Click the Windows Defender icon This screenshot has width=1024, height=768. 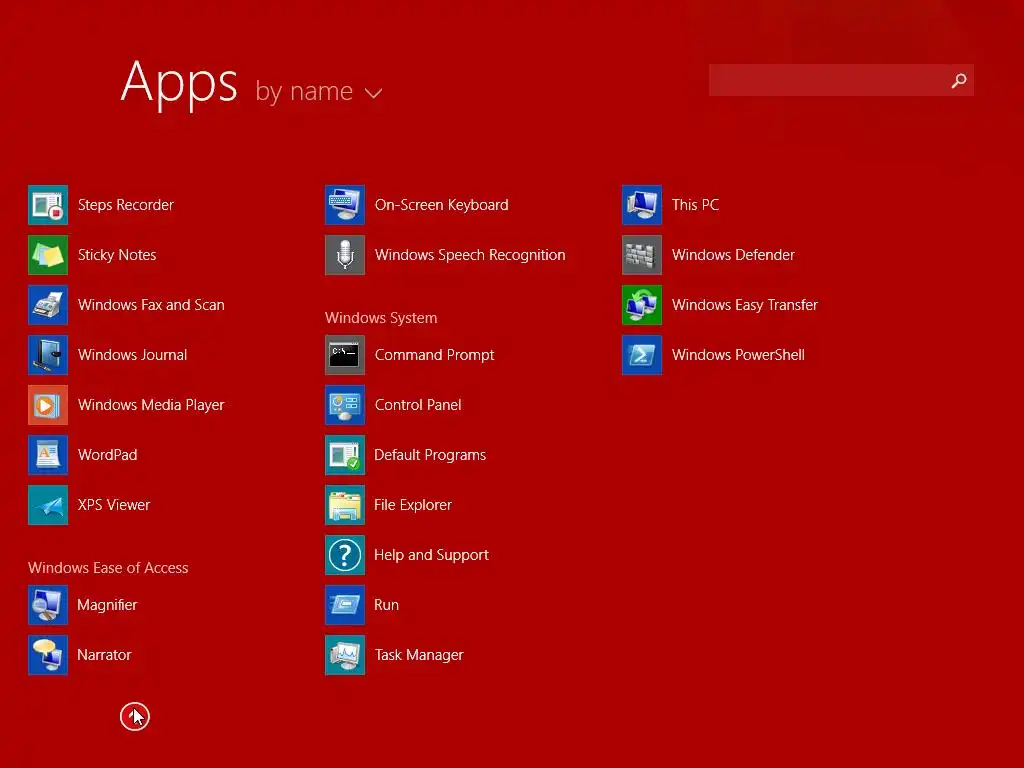coord(642,255)
